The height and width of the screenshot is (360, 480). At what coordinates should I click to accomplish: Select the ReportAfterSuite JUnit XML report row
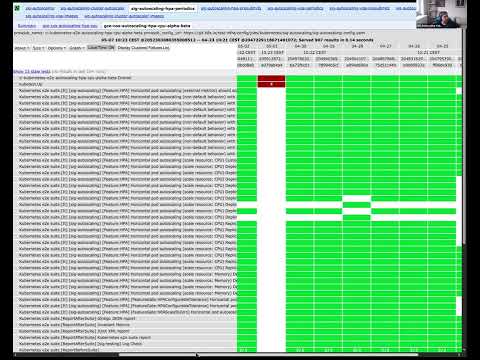point(125,331)
